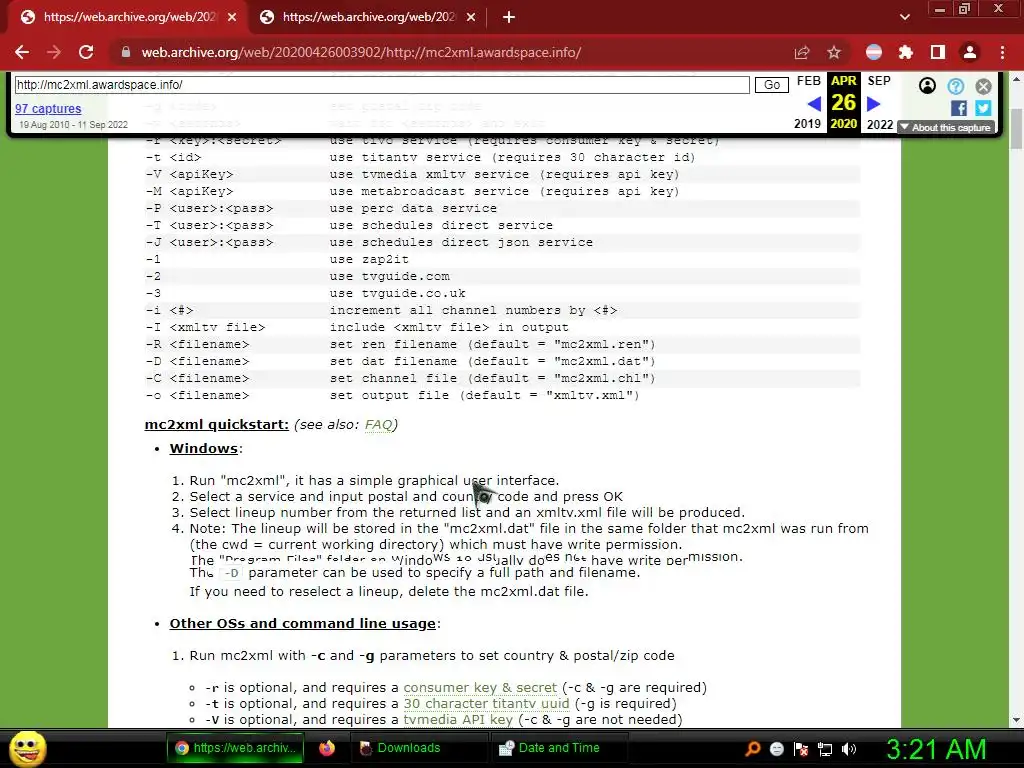Viewport: 1024px width, 768px height.
Task: Open the FAQ link next to quickstart
Action: 378,424
